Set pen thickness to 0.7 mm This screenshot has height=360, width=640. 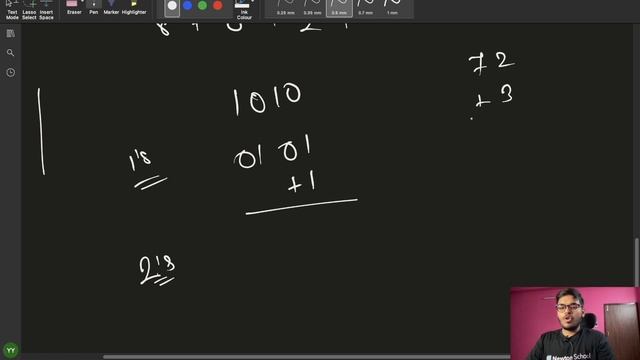[x=365, y=8]
